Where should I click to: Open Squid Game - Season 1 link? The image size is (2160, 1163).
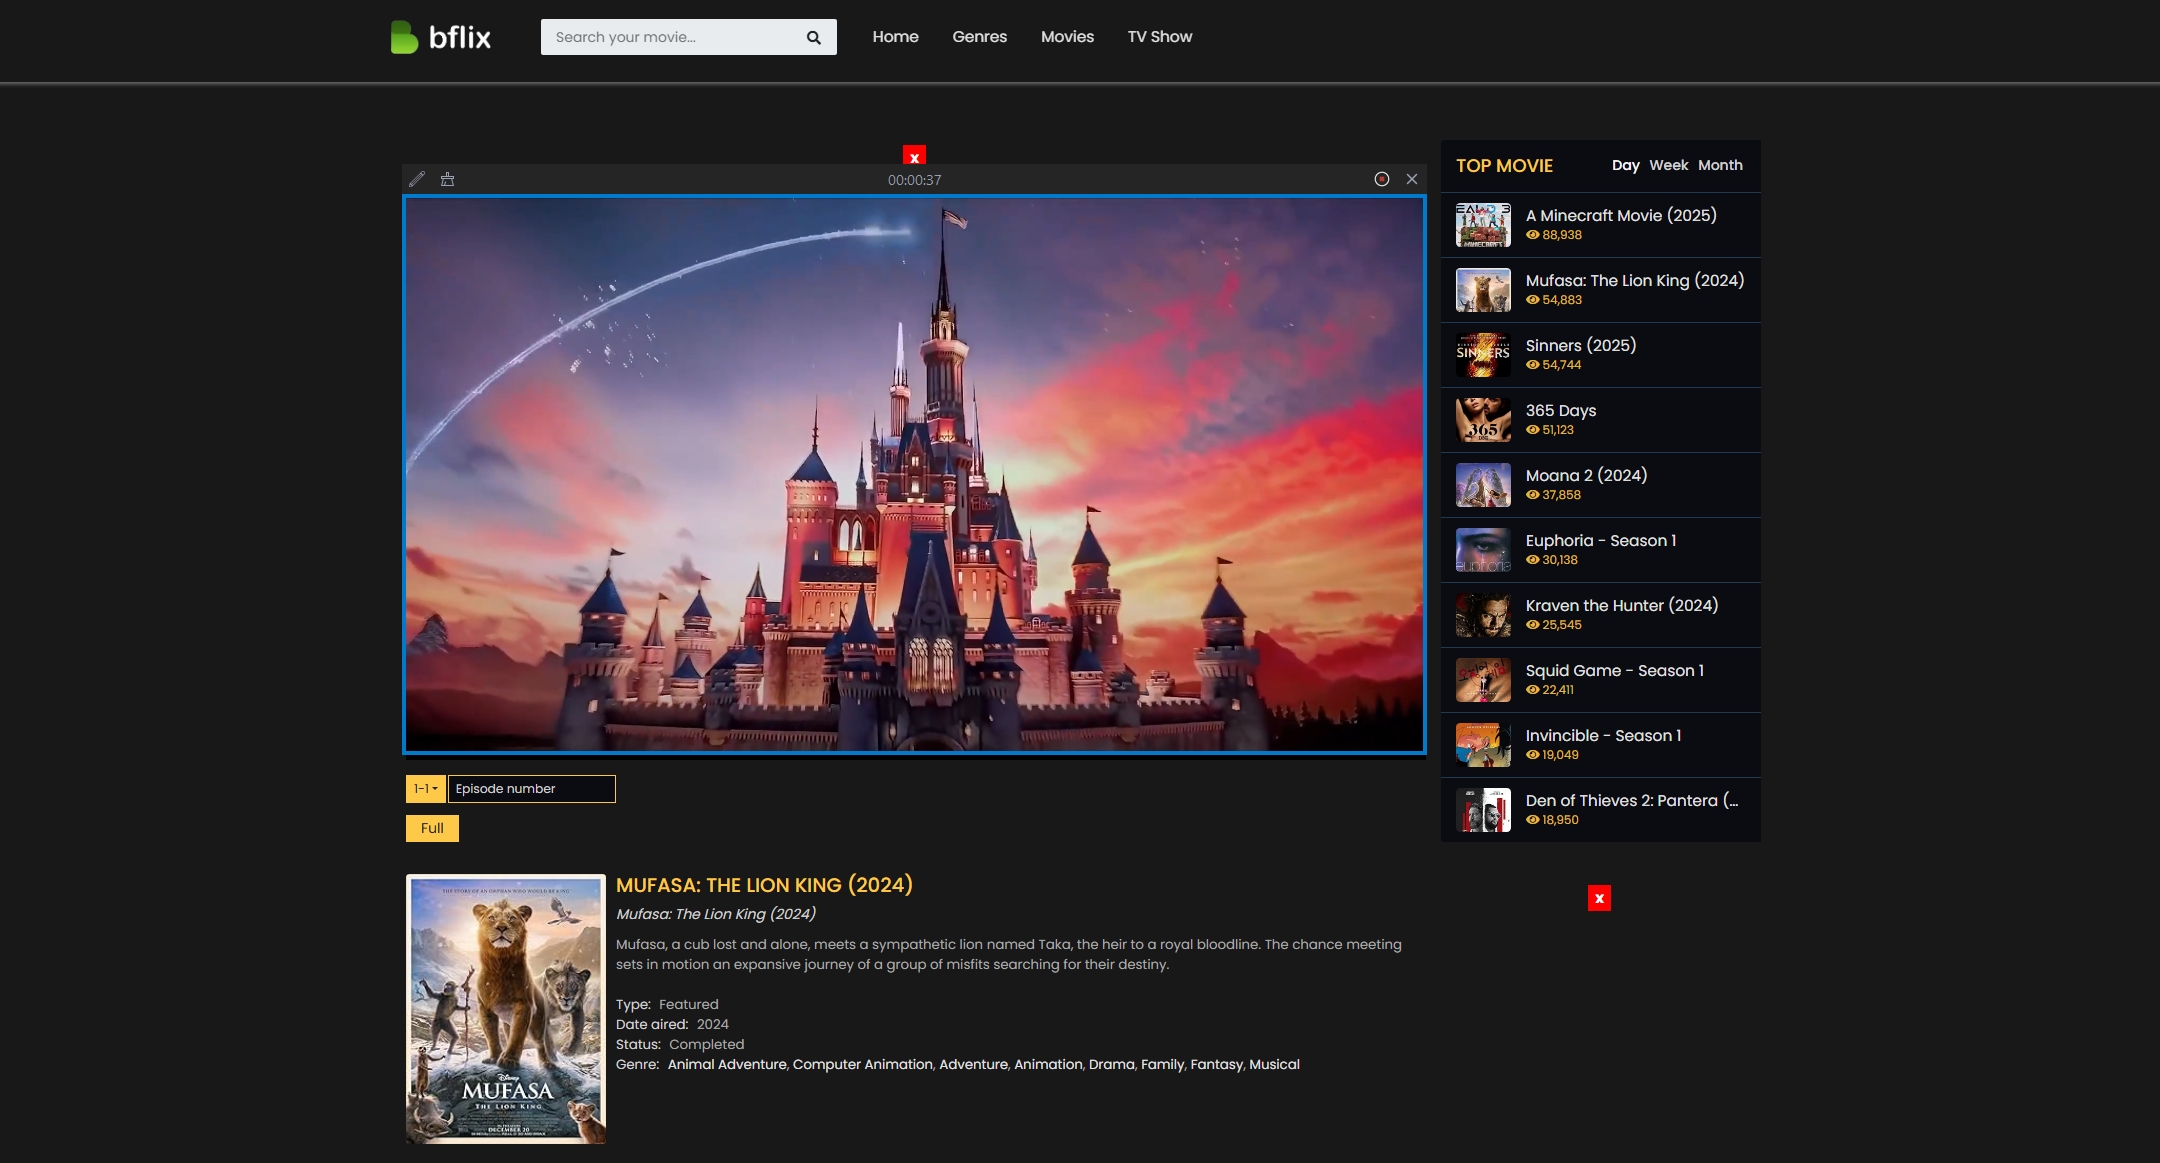point(1614,670)
